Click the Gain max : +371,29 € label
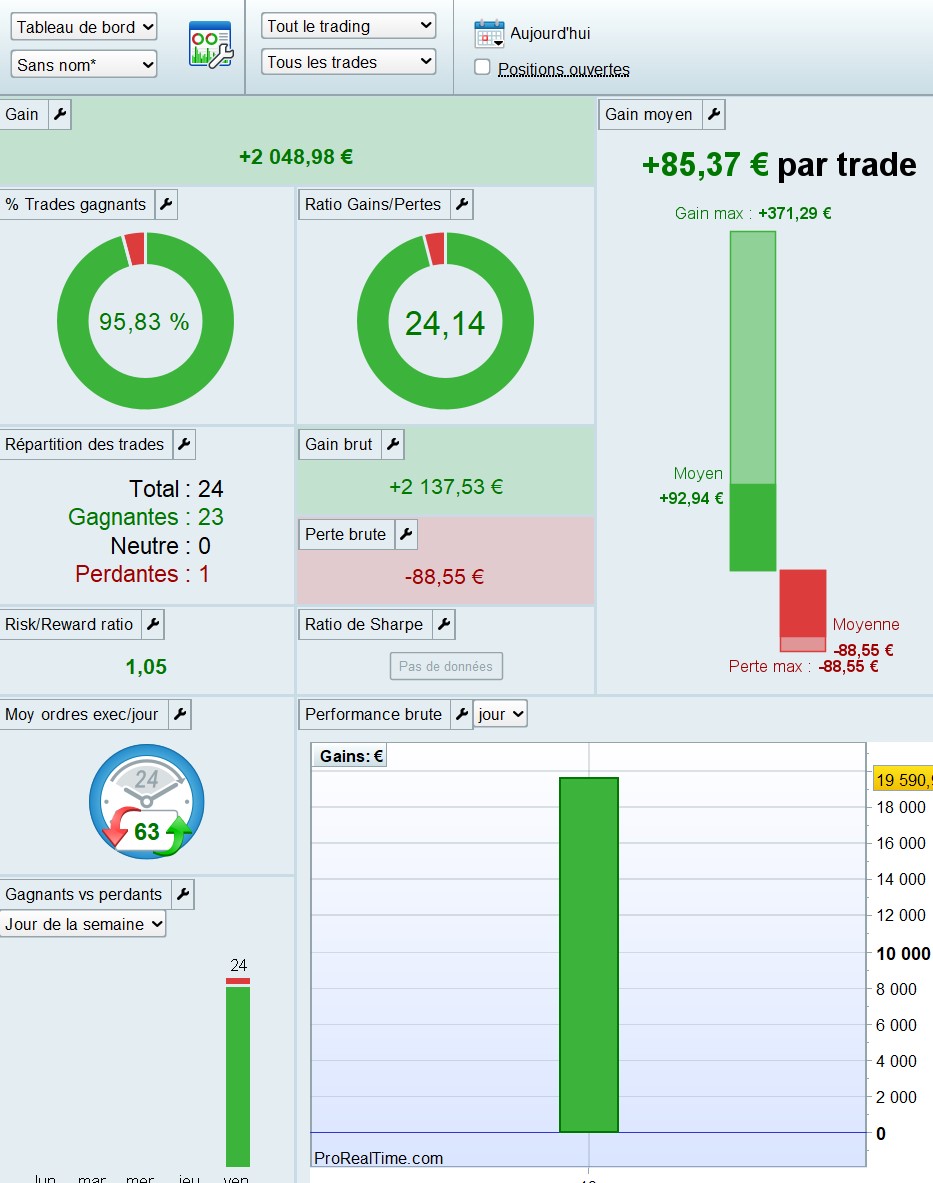Viewport: 933px width, 1183px height. tap(753, 214)
